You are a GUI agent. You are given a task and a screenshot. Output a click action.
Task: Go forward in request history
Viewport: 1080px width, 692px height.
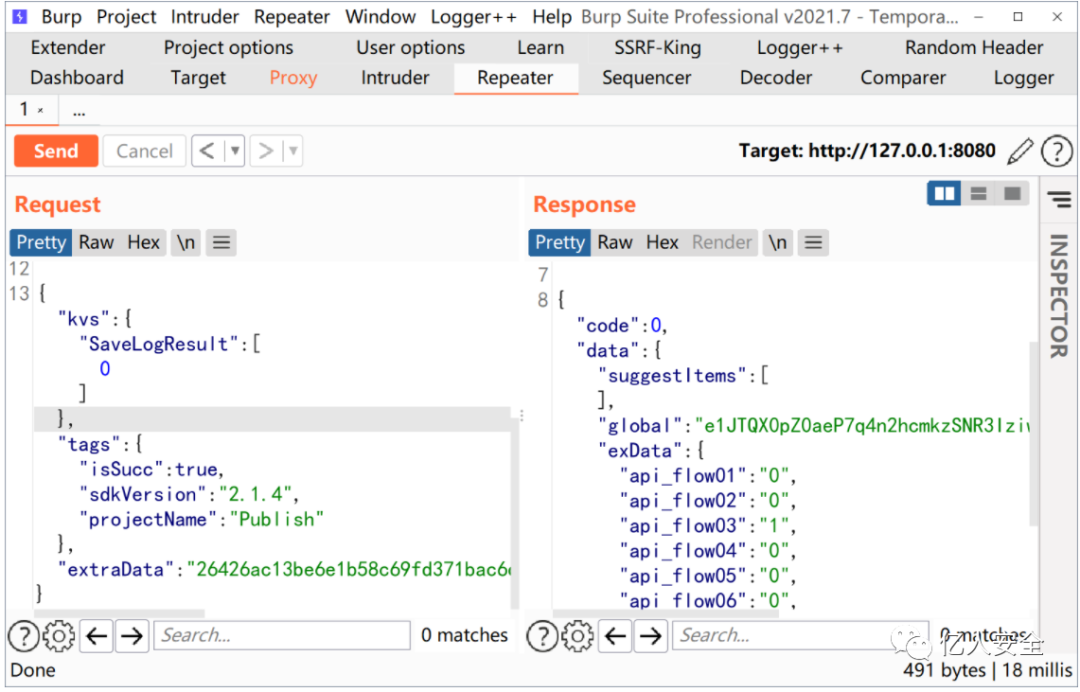pos(266,151)
